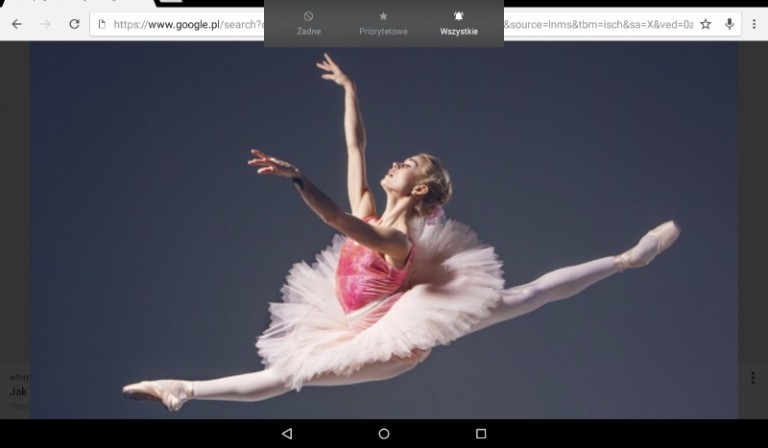Image resolution: width=768 pixels, height=448 pixels.
Task: Open Chrome's three-dot menu
Action: coord(754,24)
